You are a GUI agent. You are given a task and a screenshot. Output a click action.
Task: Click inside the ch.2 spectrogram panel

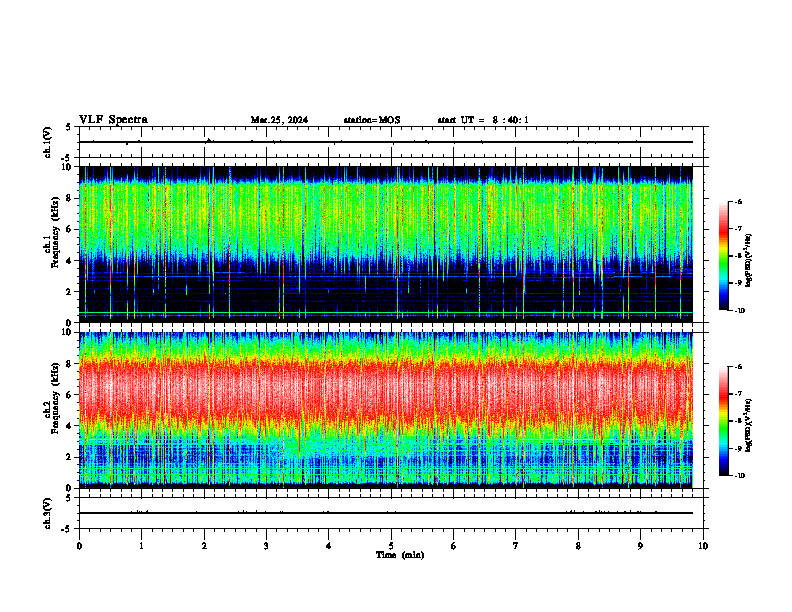click(386, 410)
